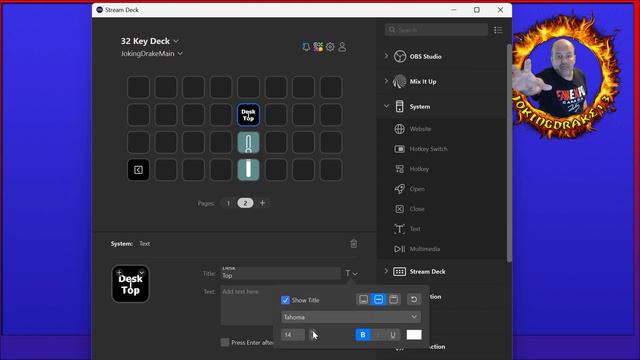Toggle bold title formatting
The width and height of the screenshot is (640, 360).
pos(363,335)
